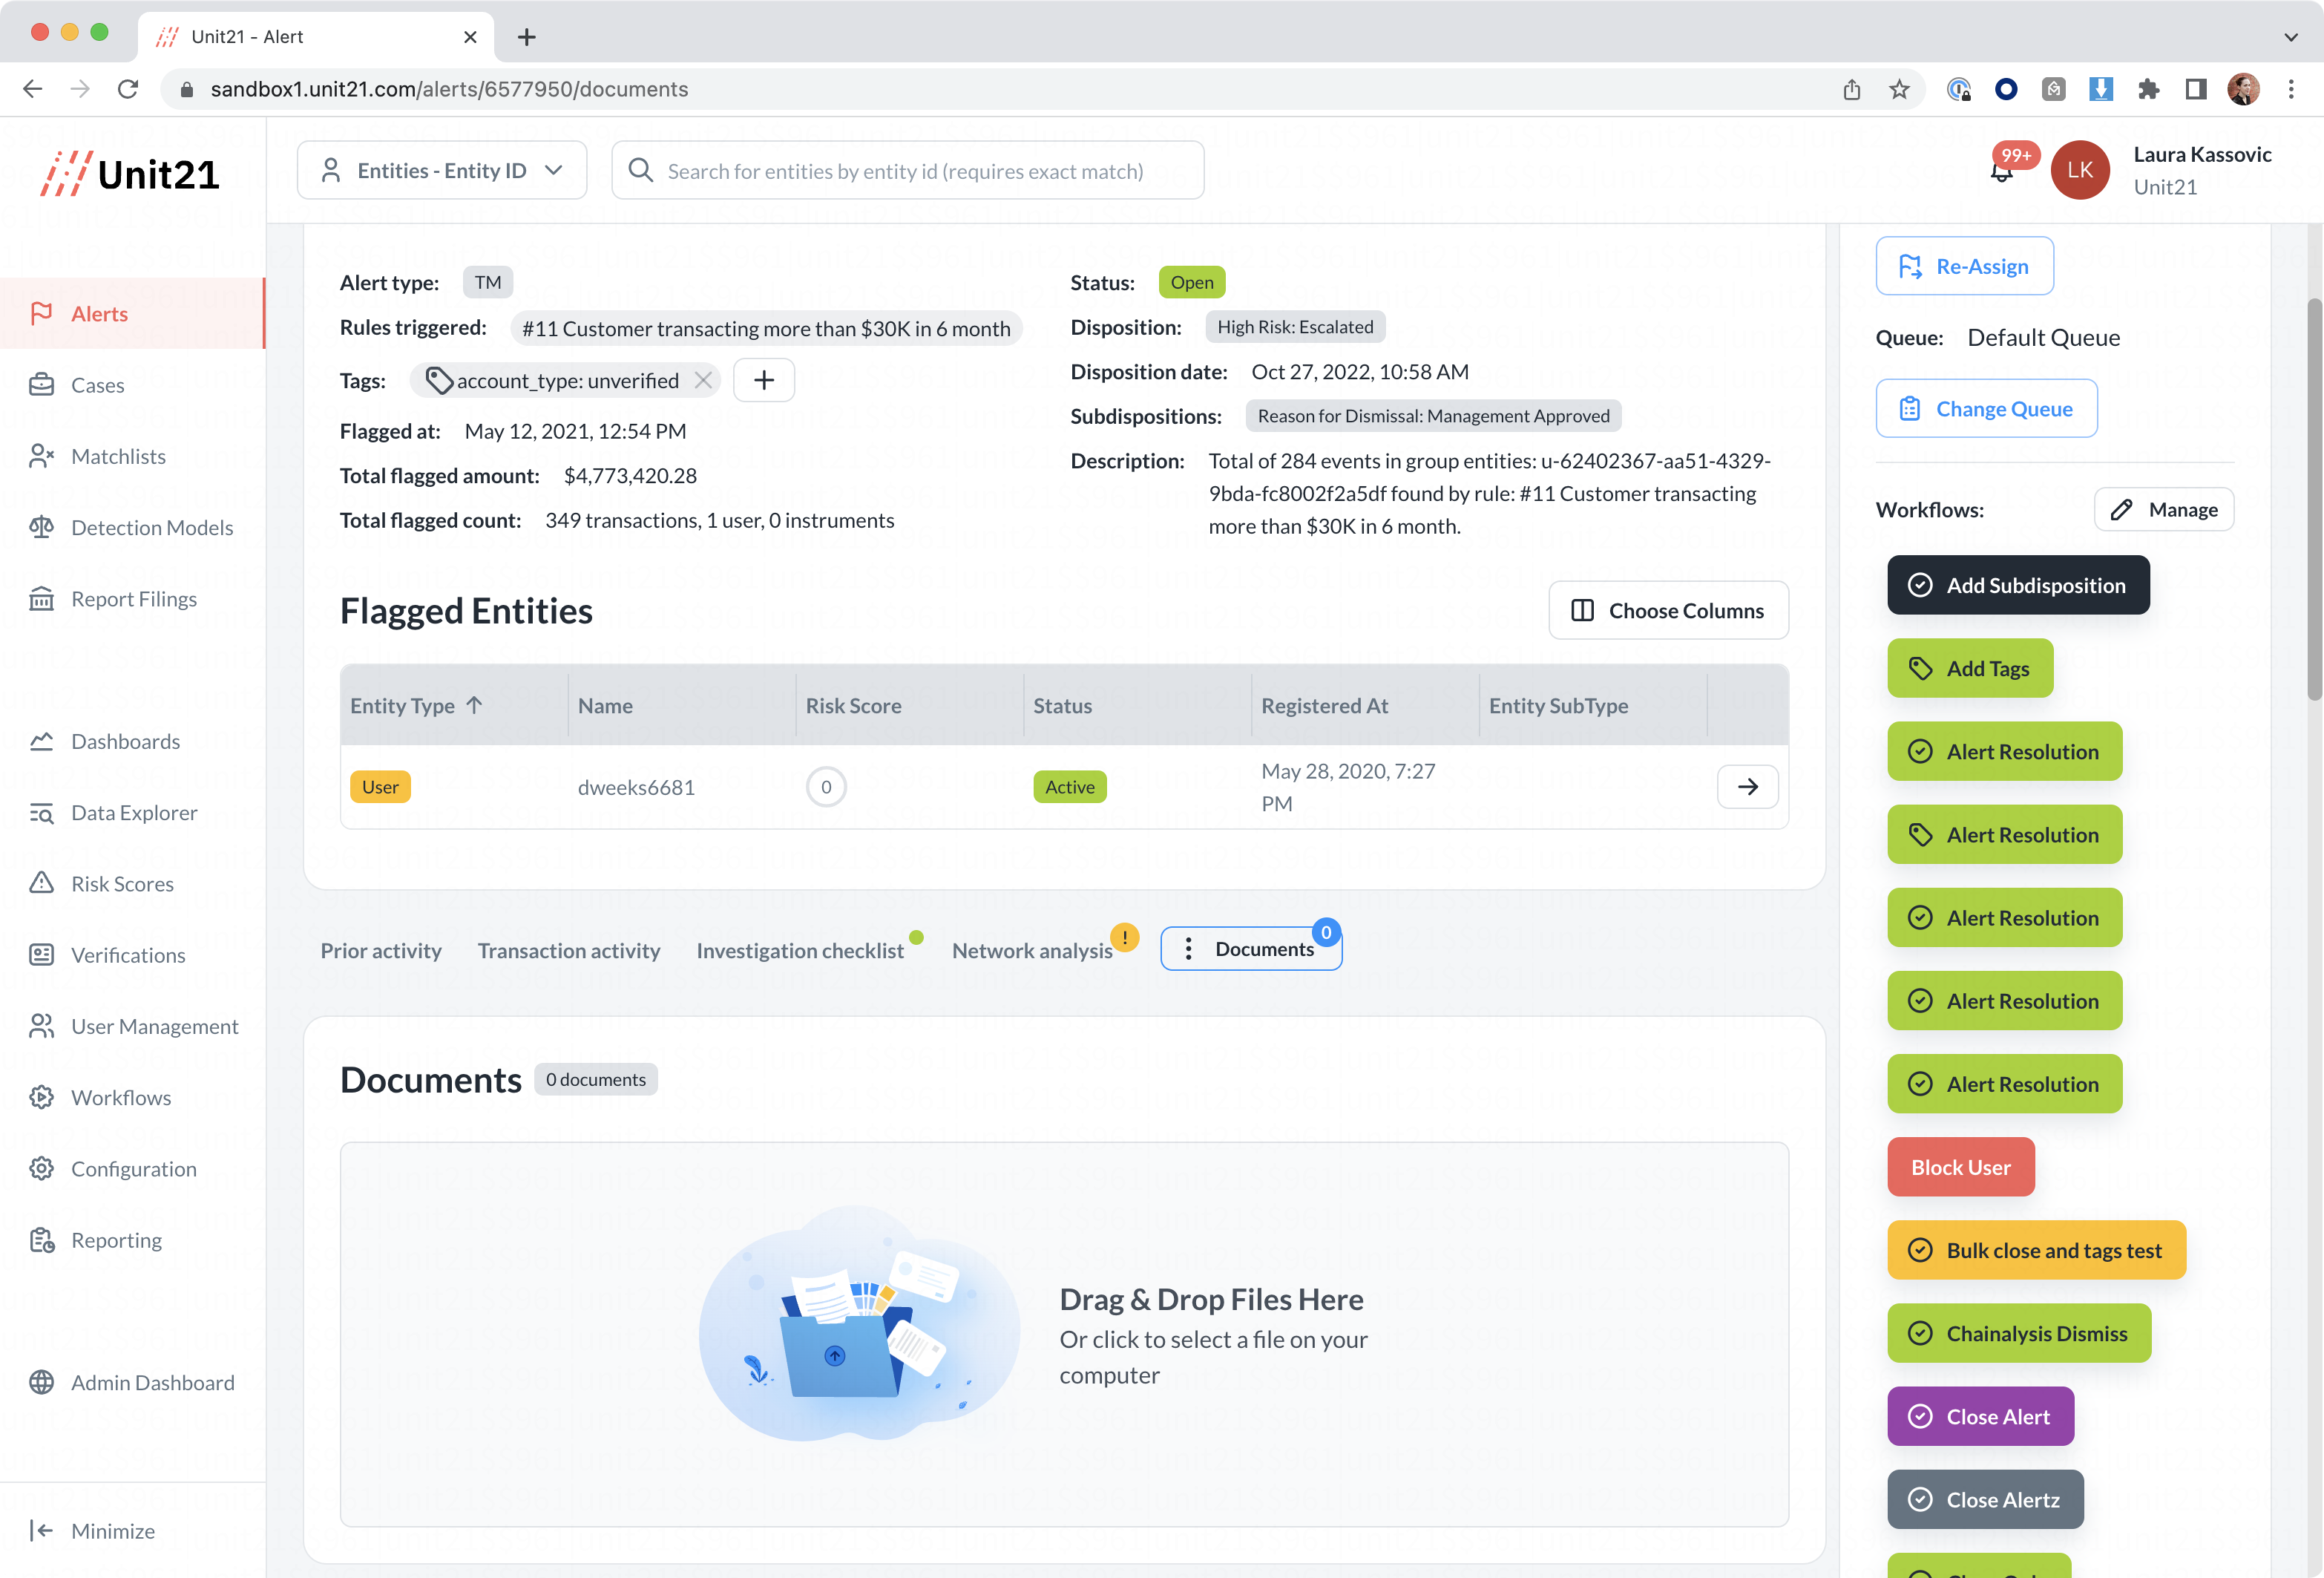
Task: Click the notifications bell icon
Action: pos(2001,172)
